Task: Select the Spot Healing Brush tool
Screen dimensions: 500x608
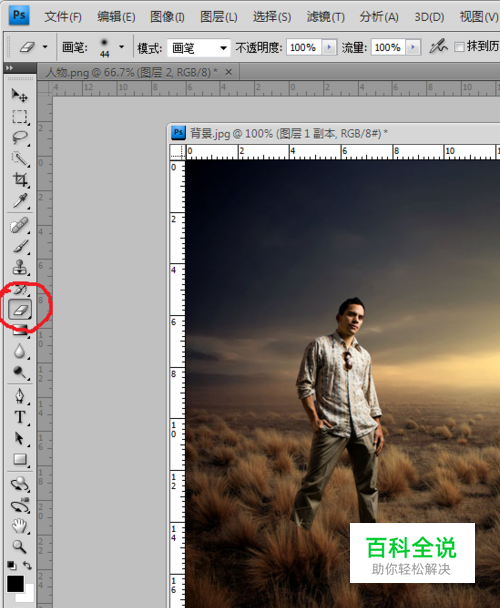Action: click(x=19, y=225)
